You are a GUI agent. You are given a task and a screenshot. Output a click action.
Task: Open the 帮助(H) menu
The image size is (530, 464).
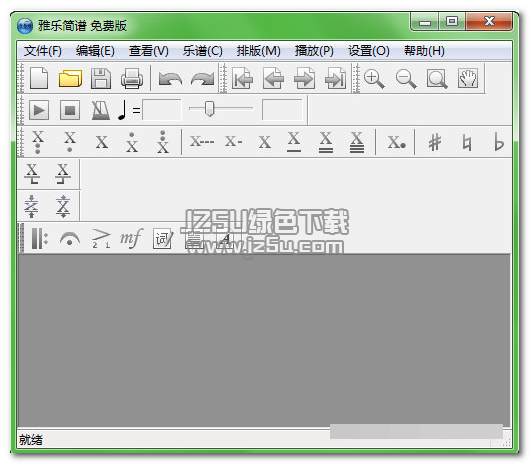tap(424, 51)
